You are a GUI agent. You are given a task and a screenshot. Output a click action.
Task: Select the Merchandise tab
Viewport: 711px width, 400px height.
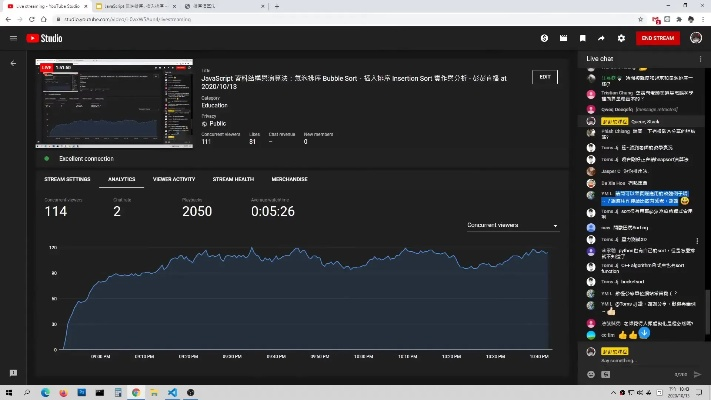[289, 179]
